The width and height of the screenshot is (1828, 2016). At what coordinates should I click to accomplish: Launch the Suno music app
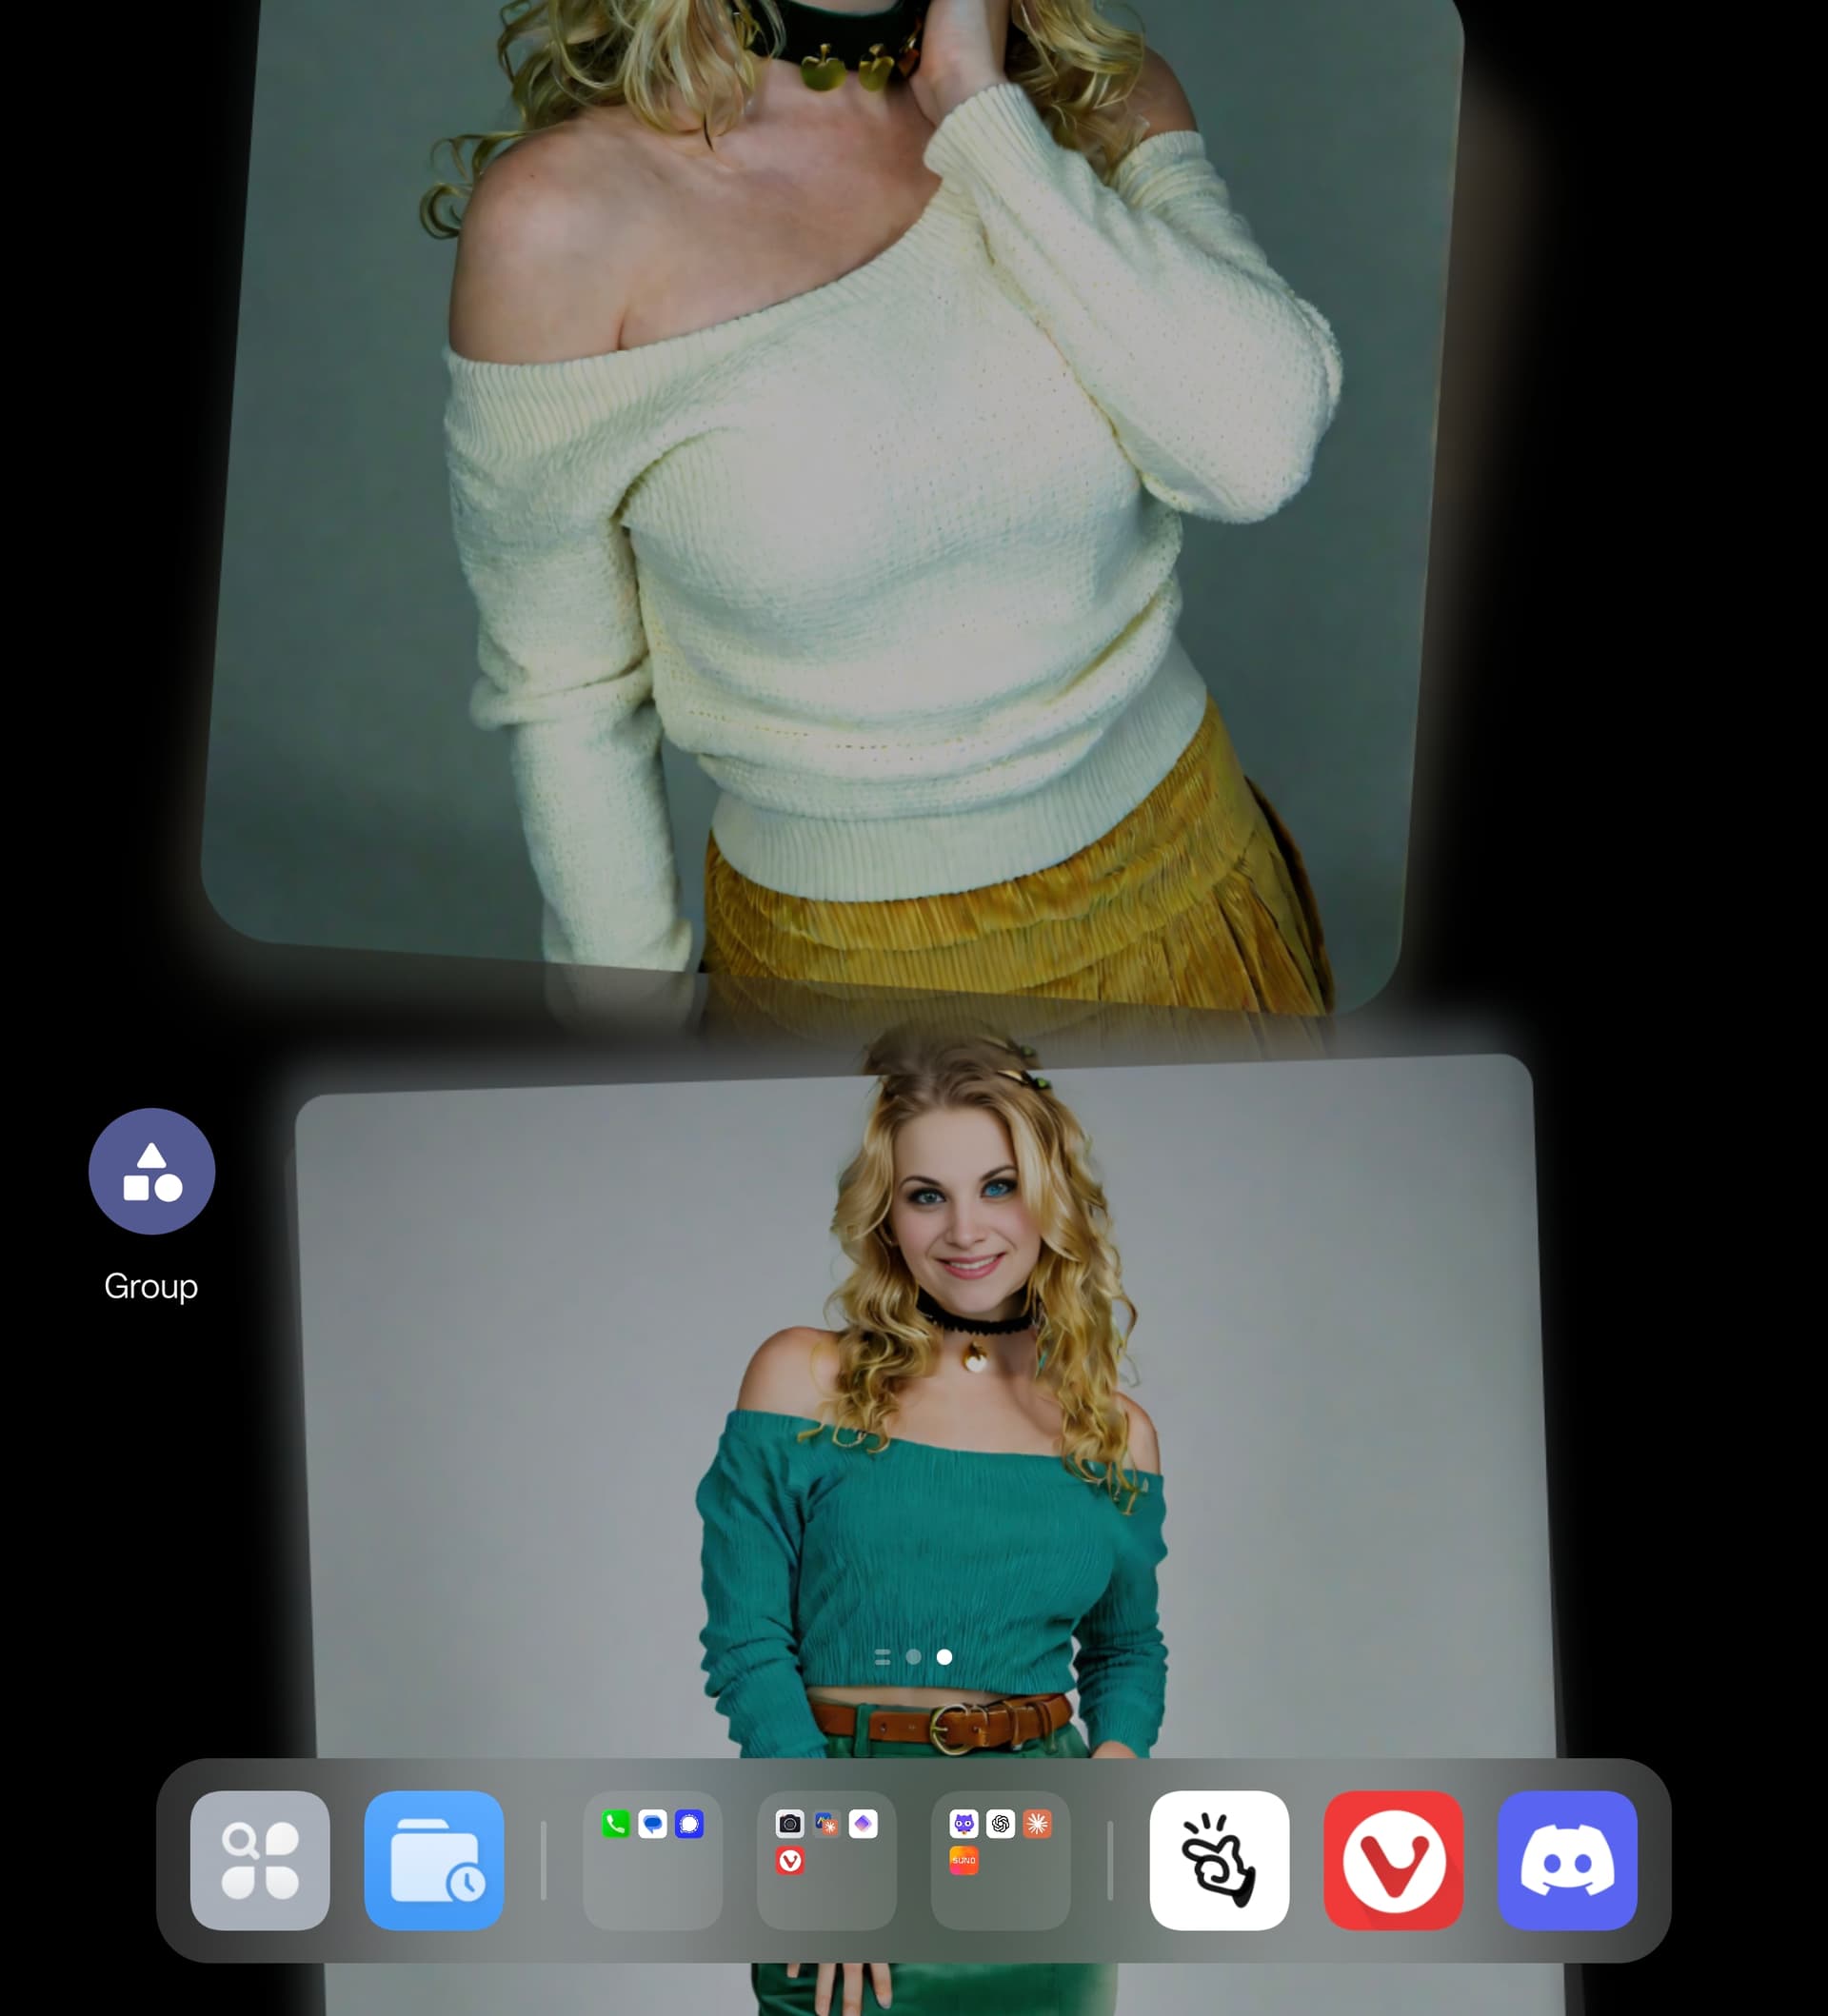(x=963, y=1860)
